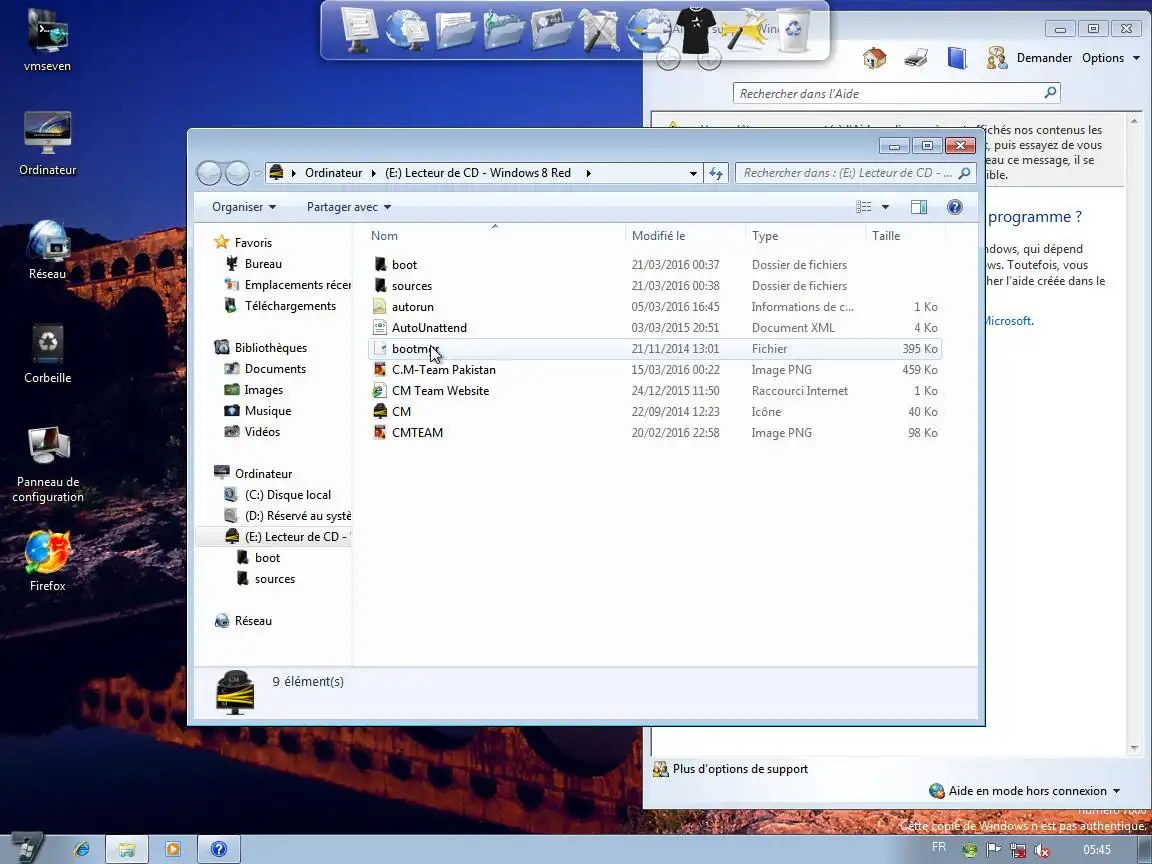Image resolution: width=1152 pixels, height=864 pixels.
Task: Open the music folder in the dock
Action: click(x=503, y=29)
